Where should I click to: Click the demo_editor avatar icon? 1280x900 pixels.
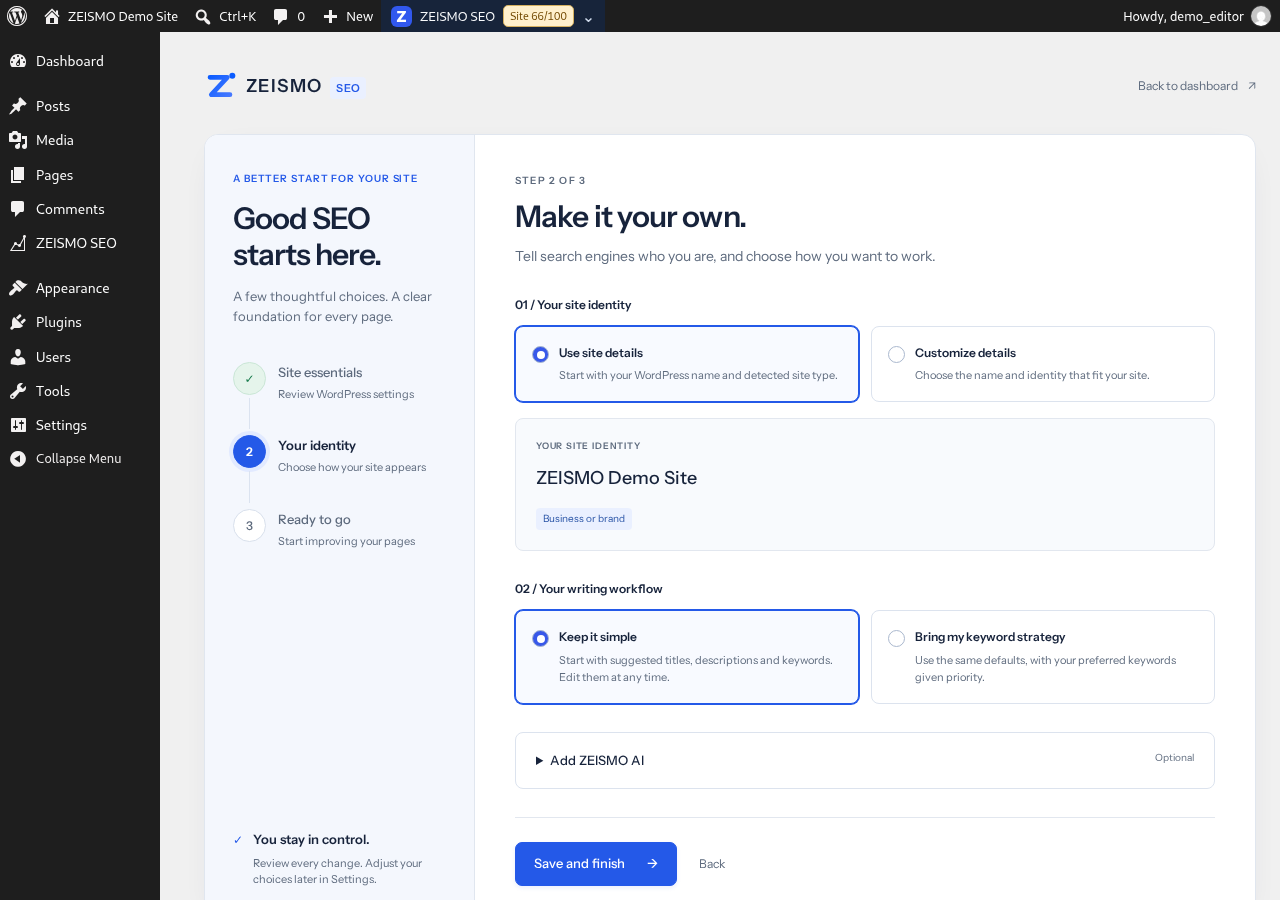[1261, 16]
